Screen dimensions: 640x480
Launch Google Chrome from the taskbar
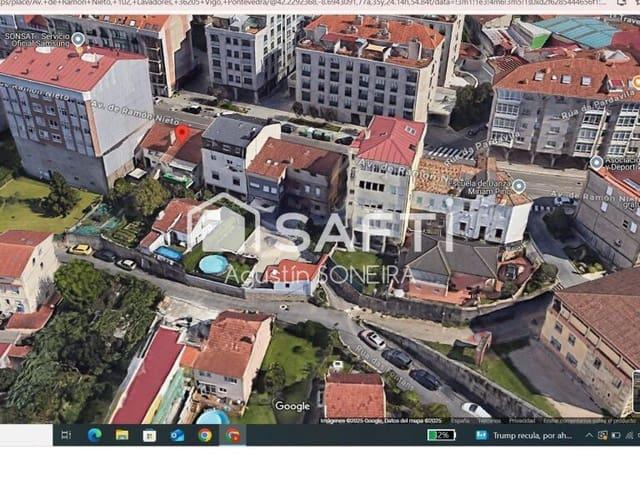pos(205,435)
